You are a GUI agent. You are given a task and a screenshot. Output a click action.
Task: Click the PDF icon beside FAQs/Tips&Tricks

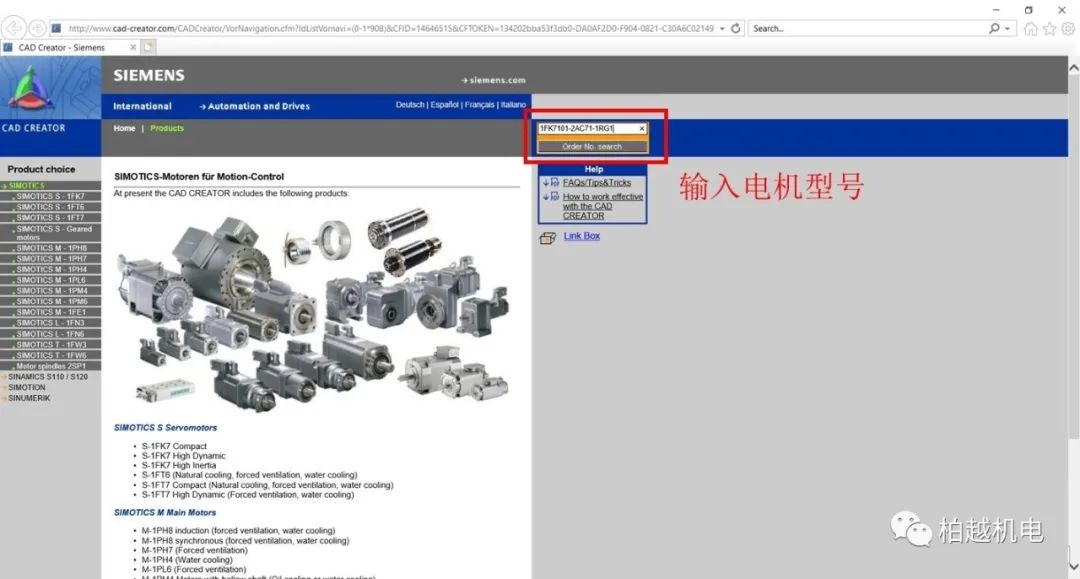[555, 182]
